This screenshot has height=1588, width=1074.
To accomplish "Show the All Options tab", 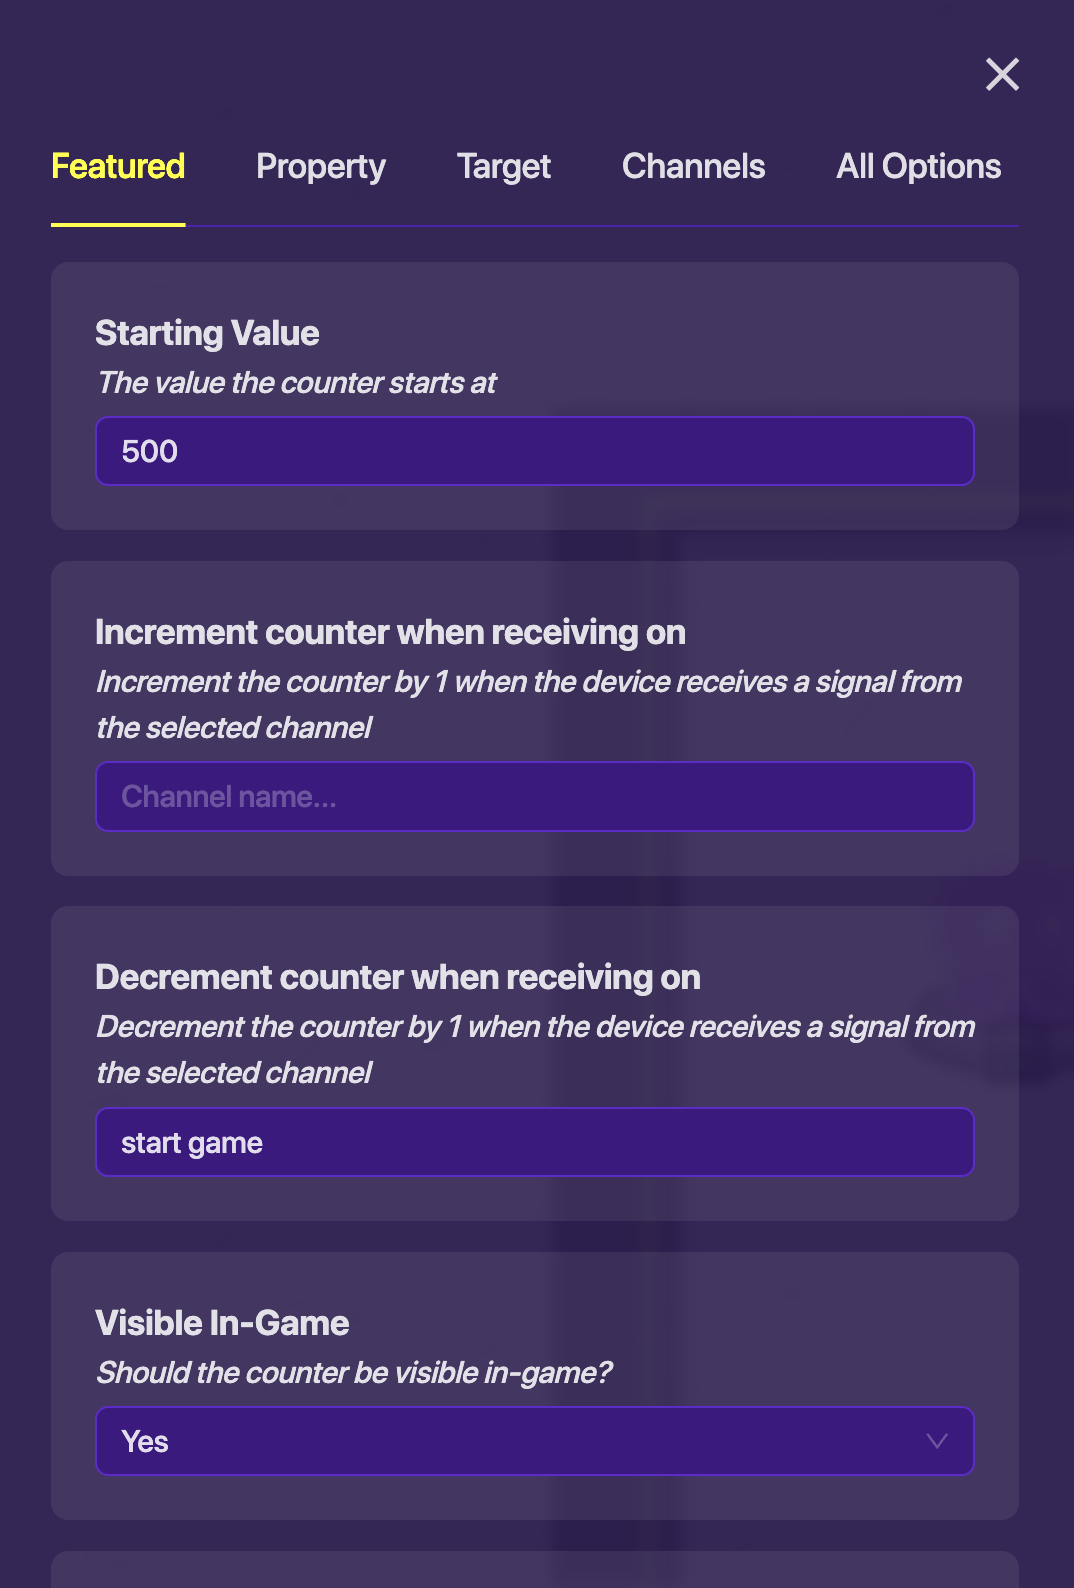I will (x=918, y=166).
